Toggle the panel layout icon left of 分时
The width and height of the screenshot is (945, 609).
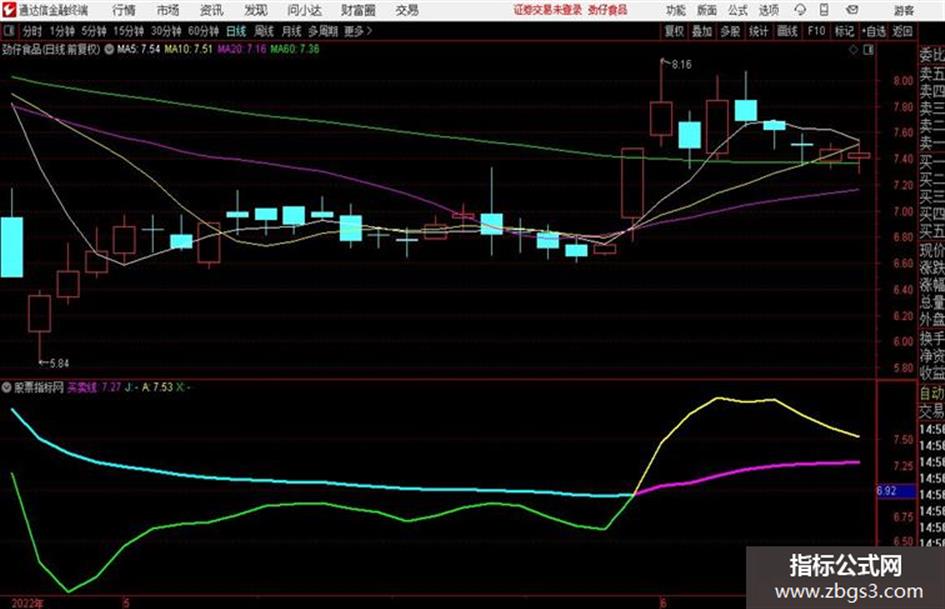9,31
